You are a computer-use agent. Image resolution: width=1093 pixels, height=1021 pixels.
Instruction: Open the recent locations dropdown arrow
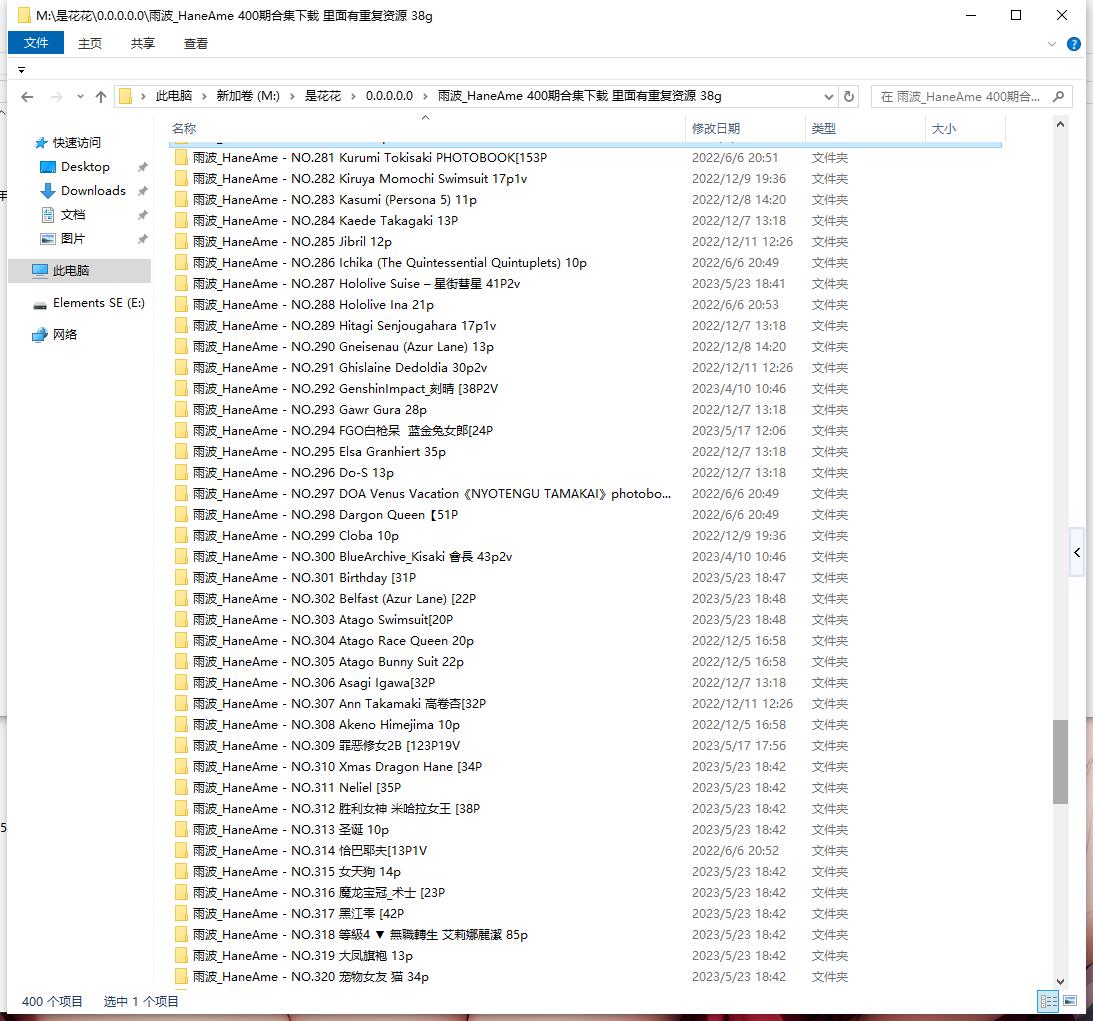pyautogui.click(x=80, y=97)
